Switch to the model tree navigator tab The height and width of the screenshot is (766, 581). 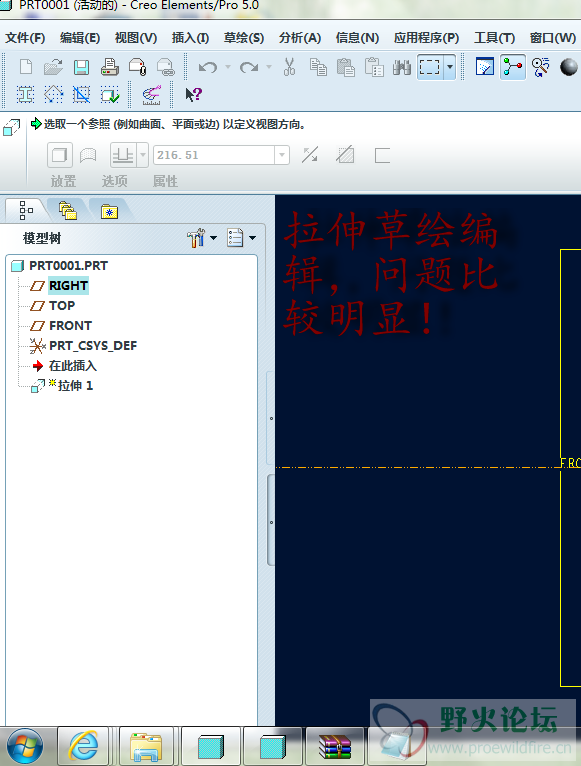tap(26, 211)
